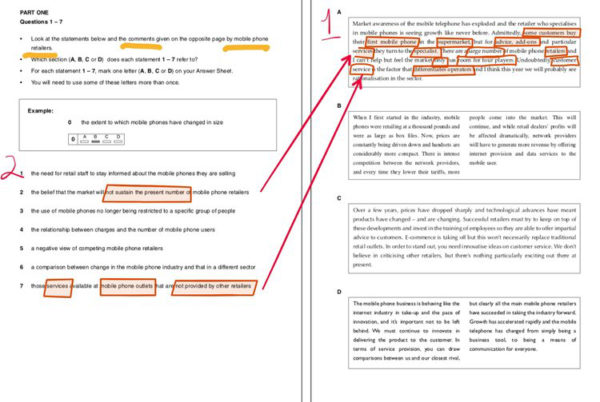
Task: Select statement 5 "a negative view of competing mobile phone retailers"
Action: click(97, 248)
